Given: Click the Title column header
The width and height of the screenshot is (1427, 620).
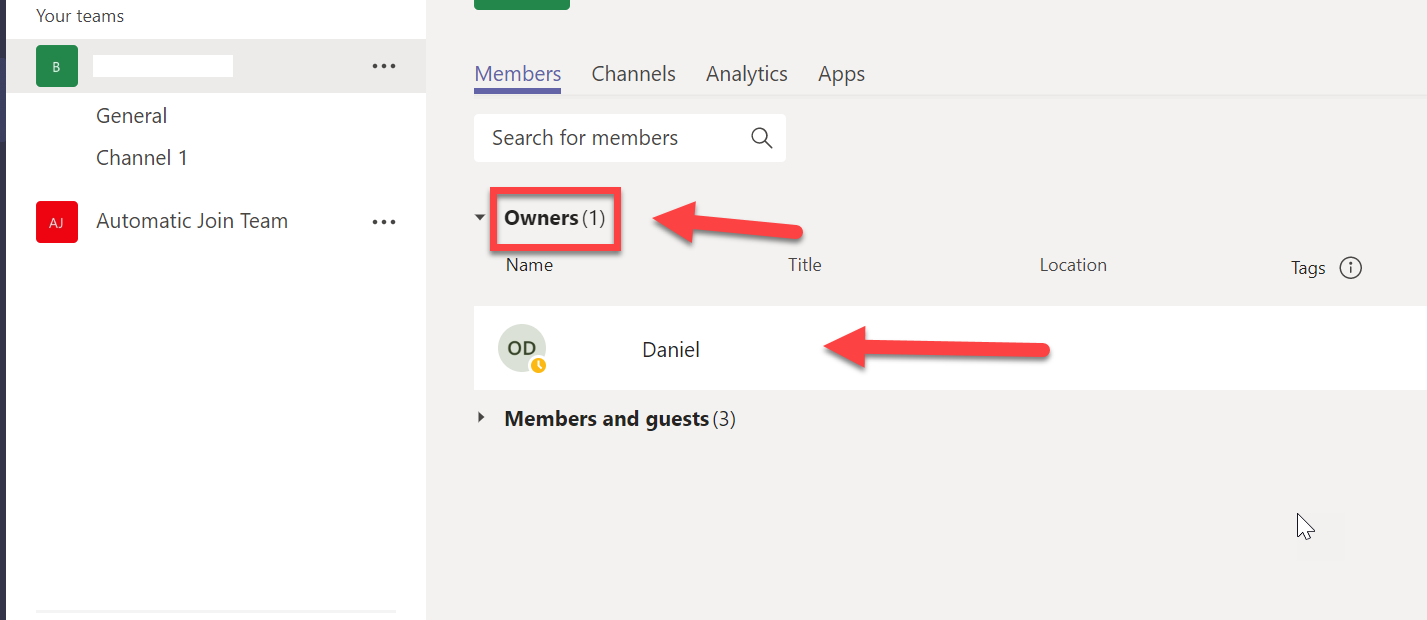Looking at the screenshot, I should tap(804, 265).
